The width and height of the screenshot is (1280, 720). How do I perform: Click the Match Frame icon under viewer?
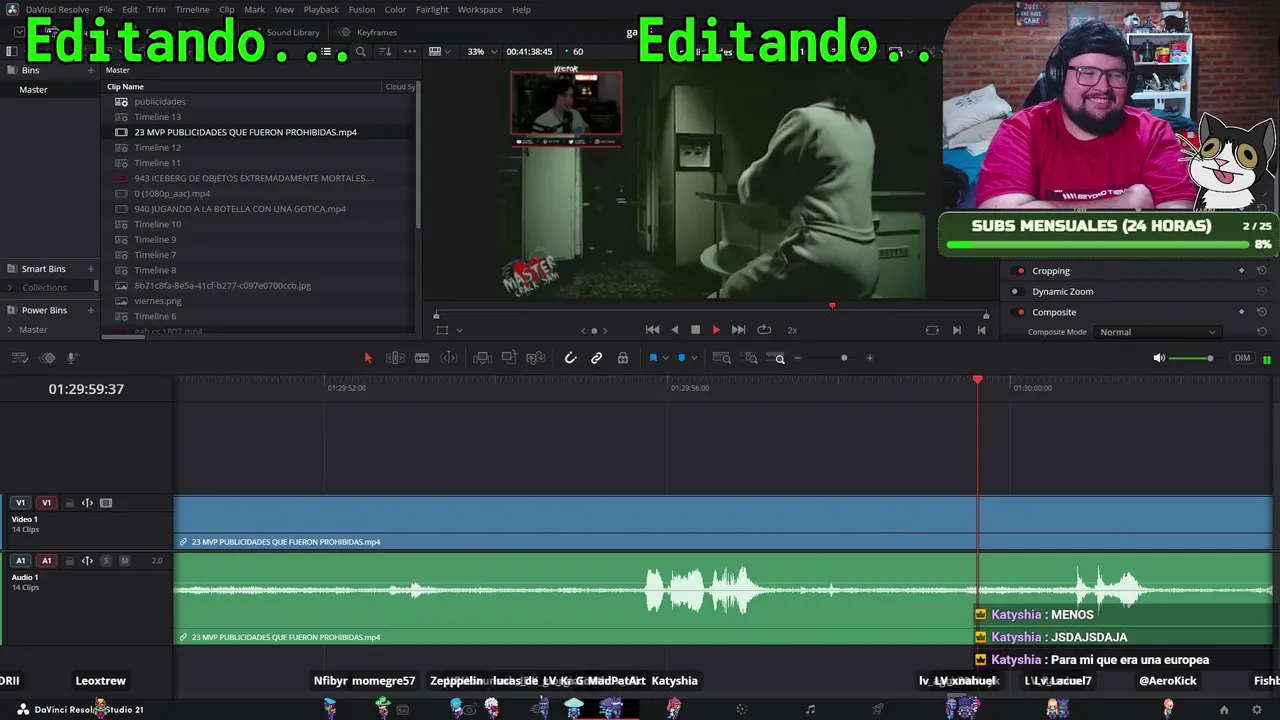[x=932, y=330]
